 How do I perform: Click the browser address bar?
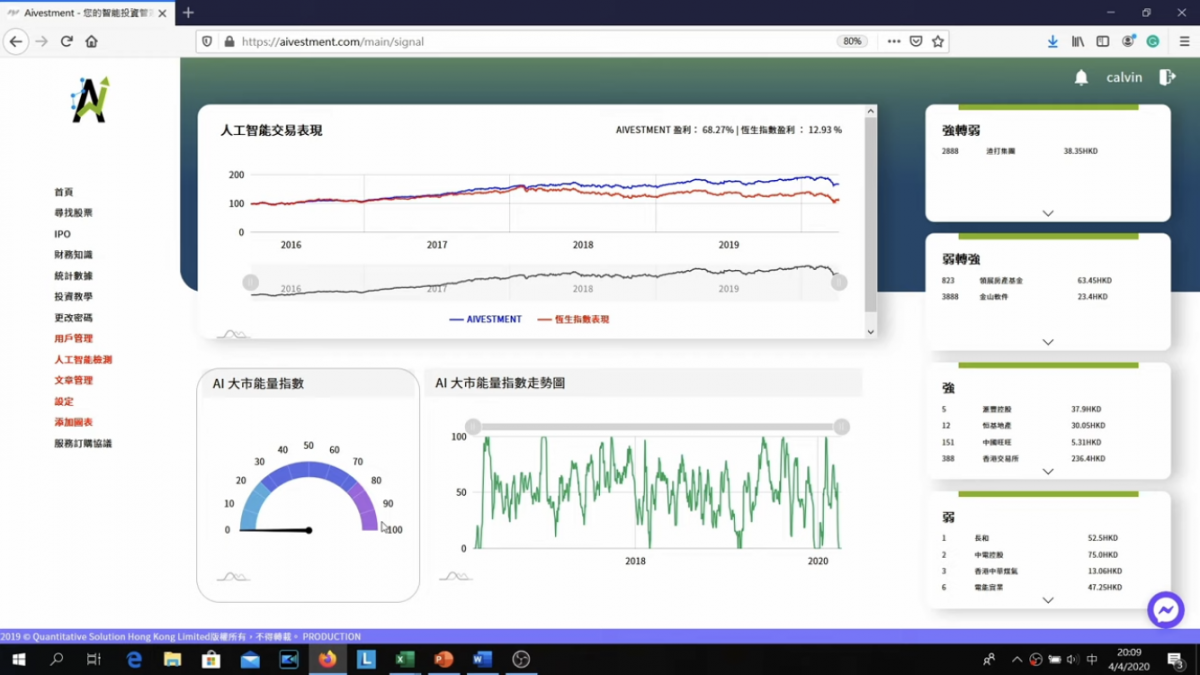coord(530,42)
